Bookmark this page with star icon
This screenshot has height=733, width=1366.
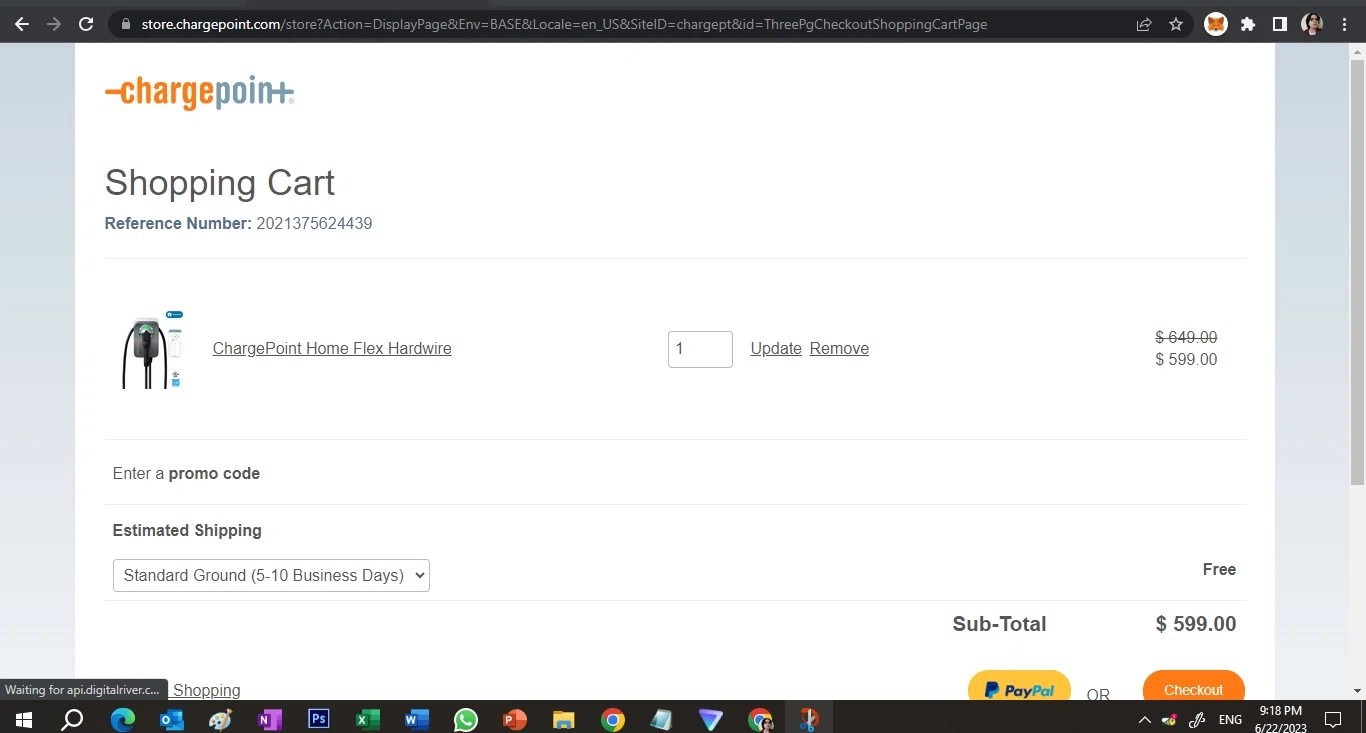pyautogui.click(x=1176, y=24)
